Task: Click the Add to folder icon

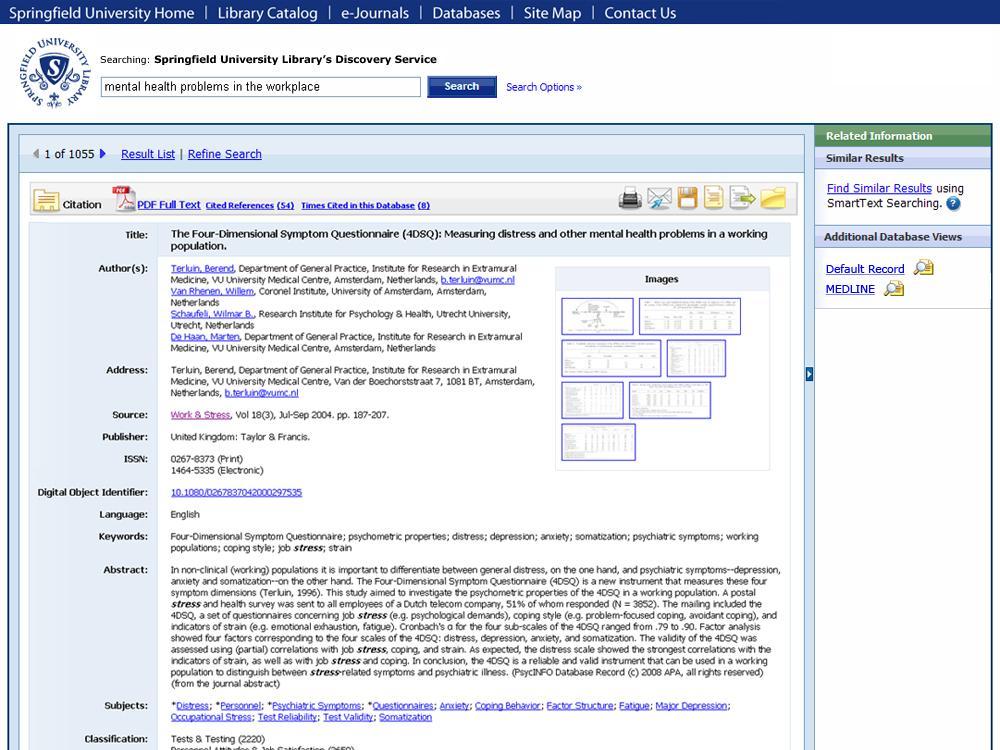Action: tap(773, 198)
